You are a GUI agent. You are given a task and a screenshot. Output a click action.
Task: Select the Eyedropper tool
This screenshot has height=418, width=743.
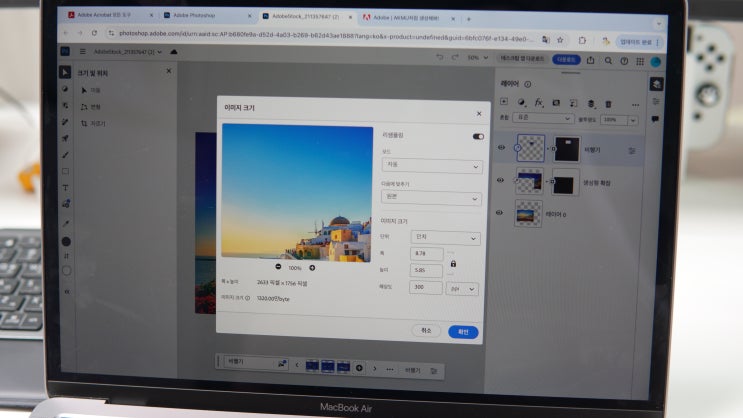[x=66, y=223]
